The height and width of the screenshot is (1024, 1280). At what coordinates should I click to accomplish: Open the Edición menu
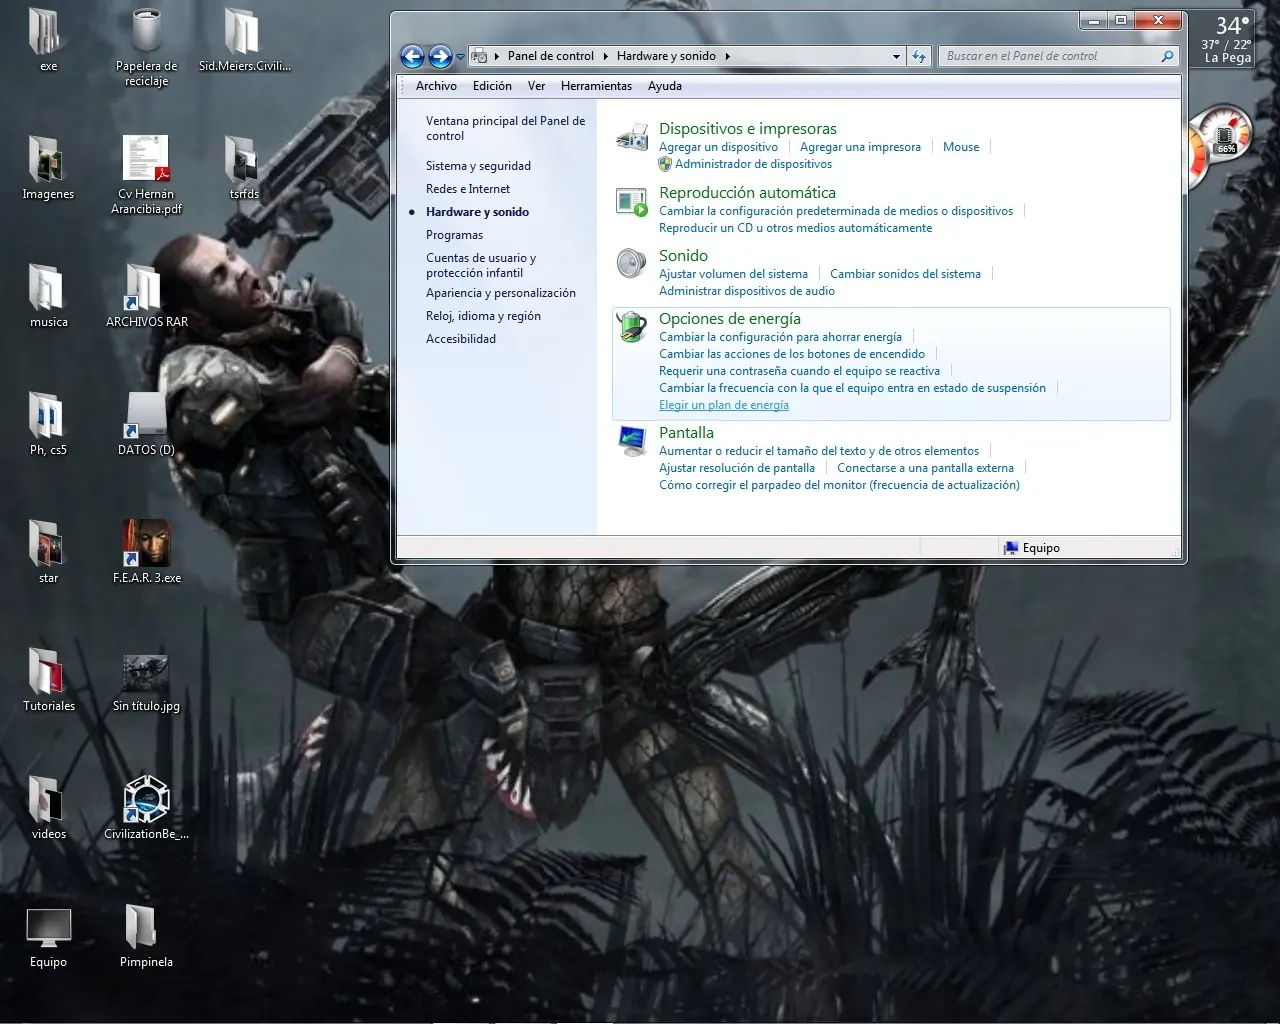click(x=492, y=86)
